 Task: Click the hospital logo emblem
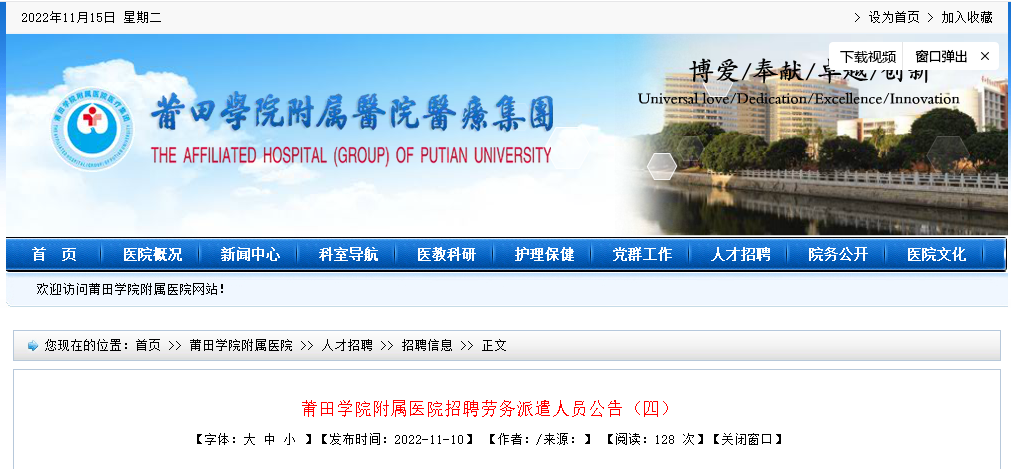93,130
